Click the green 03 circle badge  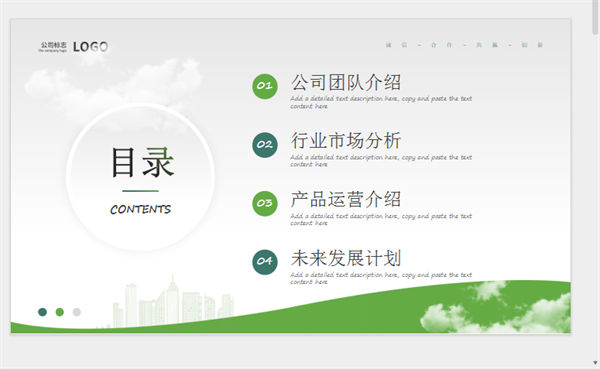265,204
